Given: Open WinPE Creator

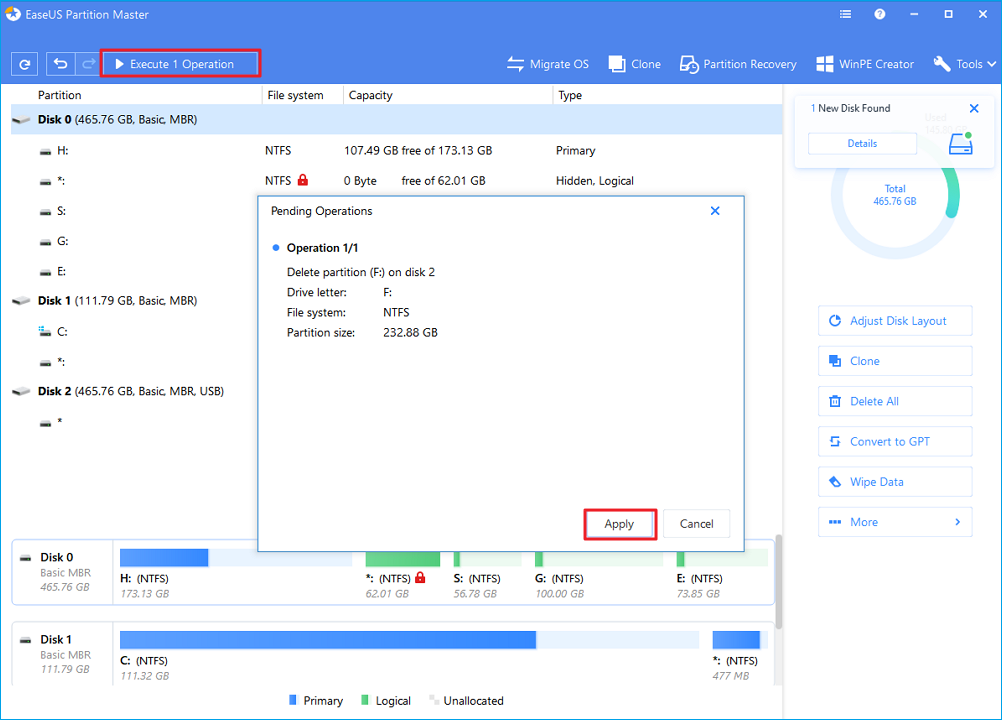Looking at the screenshot, I should [x=865, y=64].
